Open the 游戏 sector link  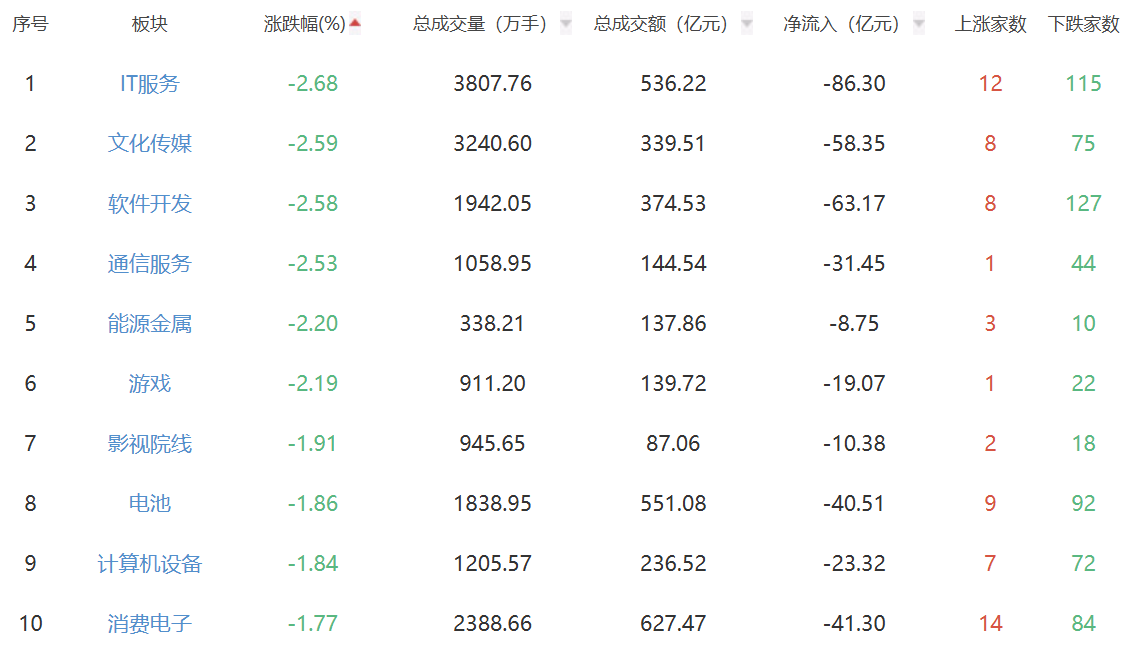coord(150,384)
